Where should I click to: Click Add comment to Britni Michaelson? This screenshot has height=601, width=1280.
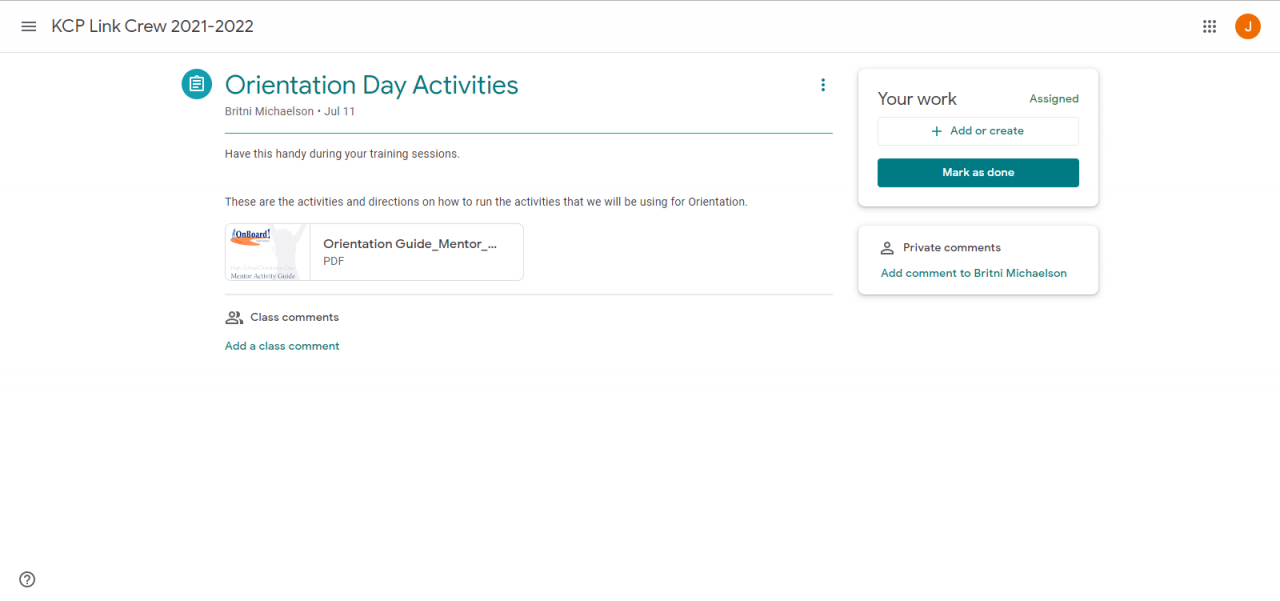coord(973,273)
